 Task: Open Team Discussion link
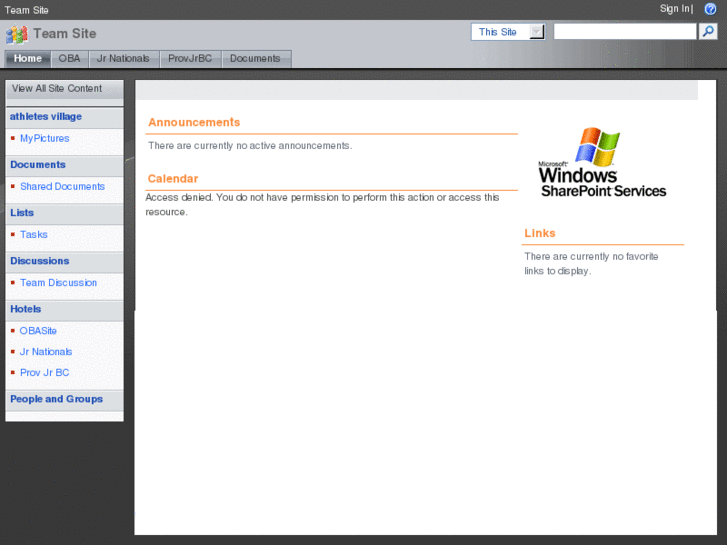click(x=58, y=283)
